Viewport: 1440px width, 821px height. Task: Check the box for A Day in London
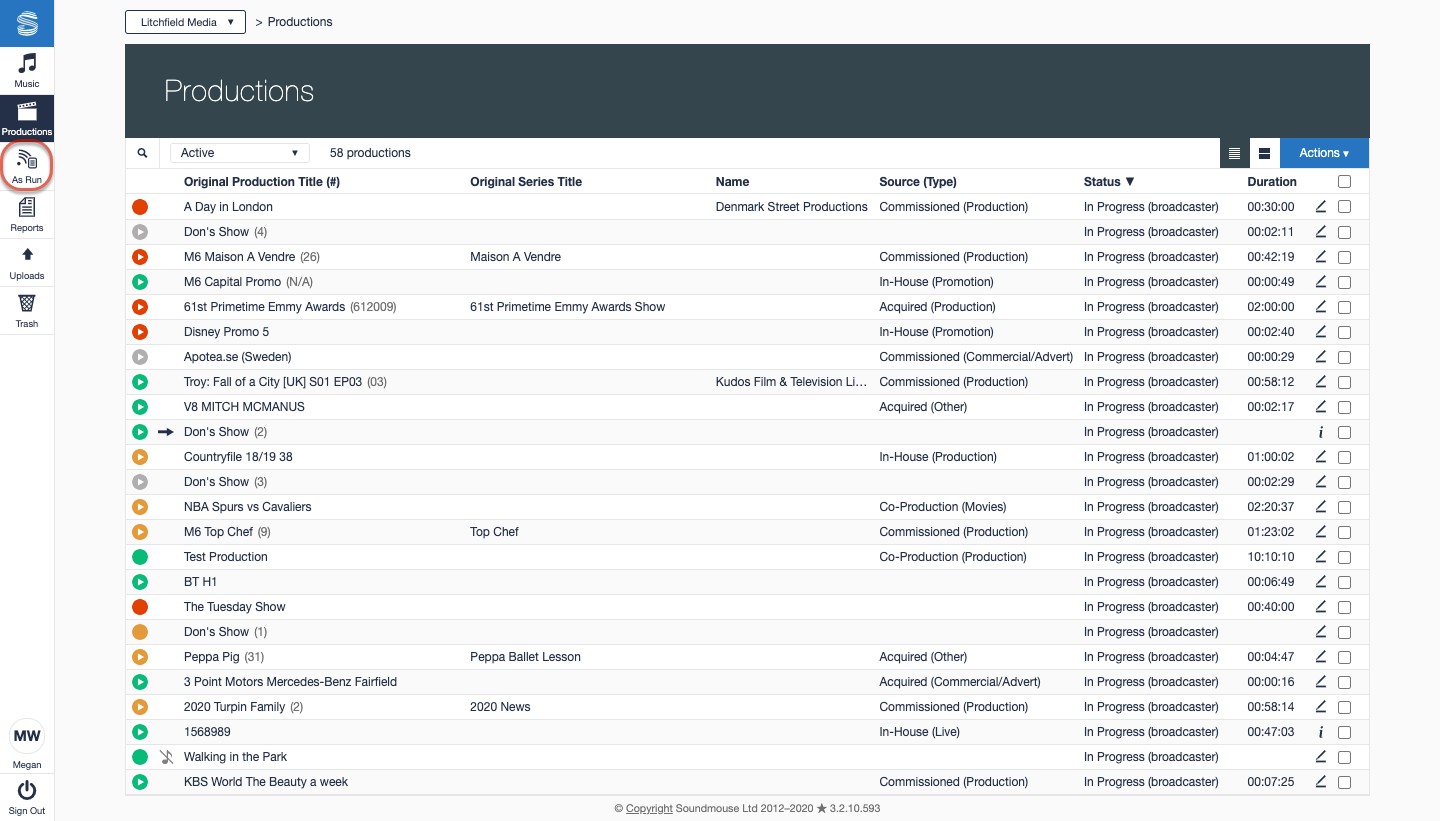1344,207
